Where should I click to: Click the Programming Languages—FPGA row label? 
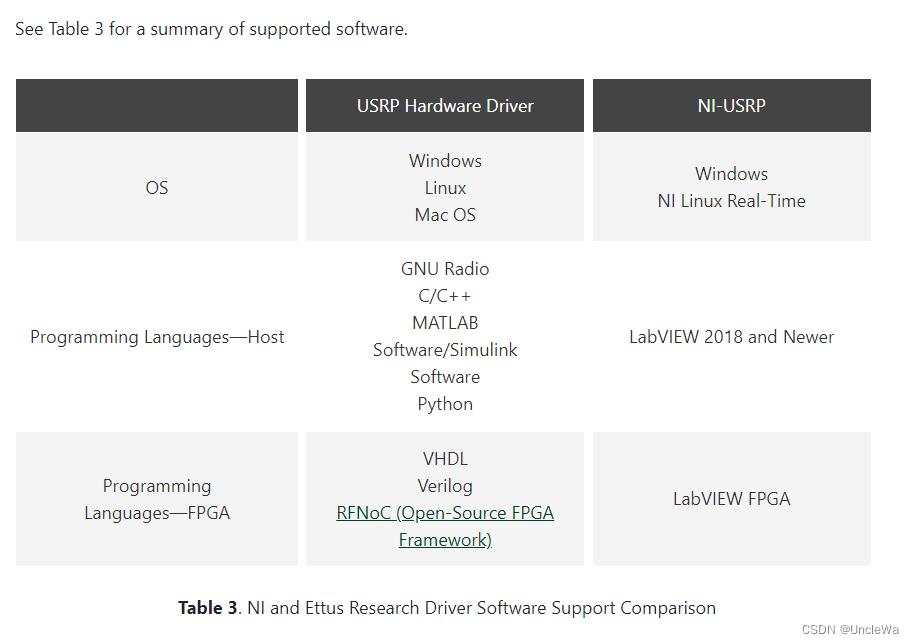coord(156,498)
